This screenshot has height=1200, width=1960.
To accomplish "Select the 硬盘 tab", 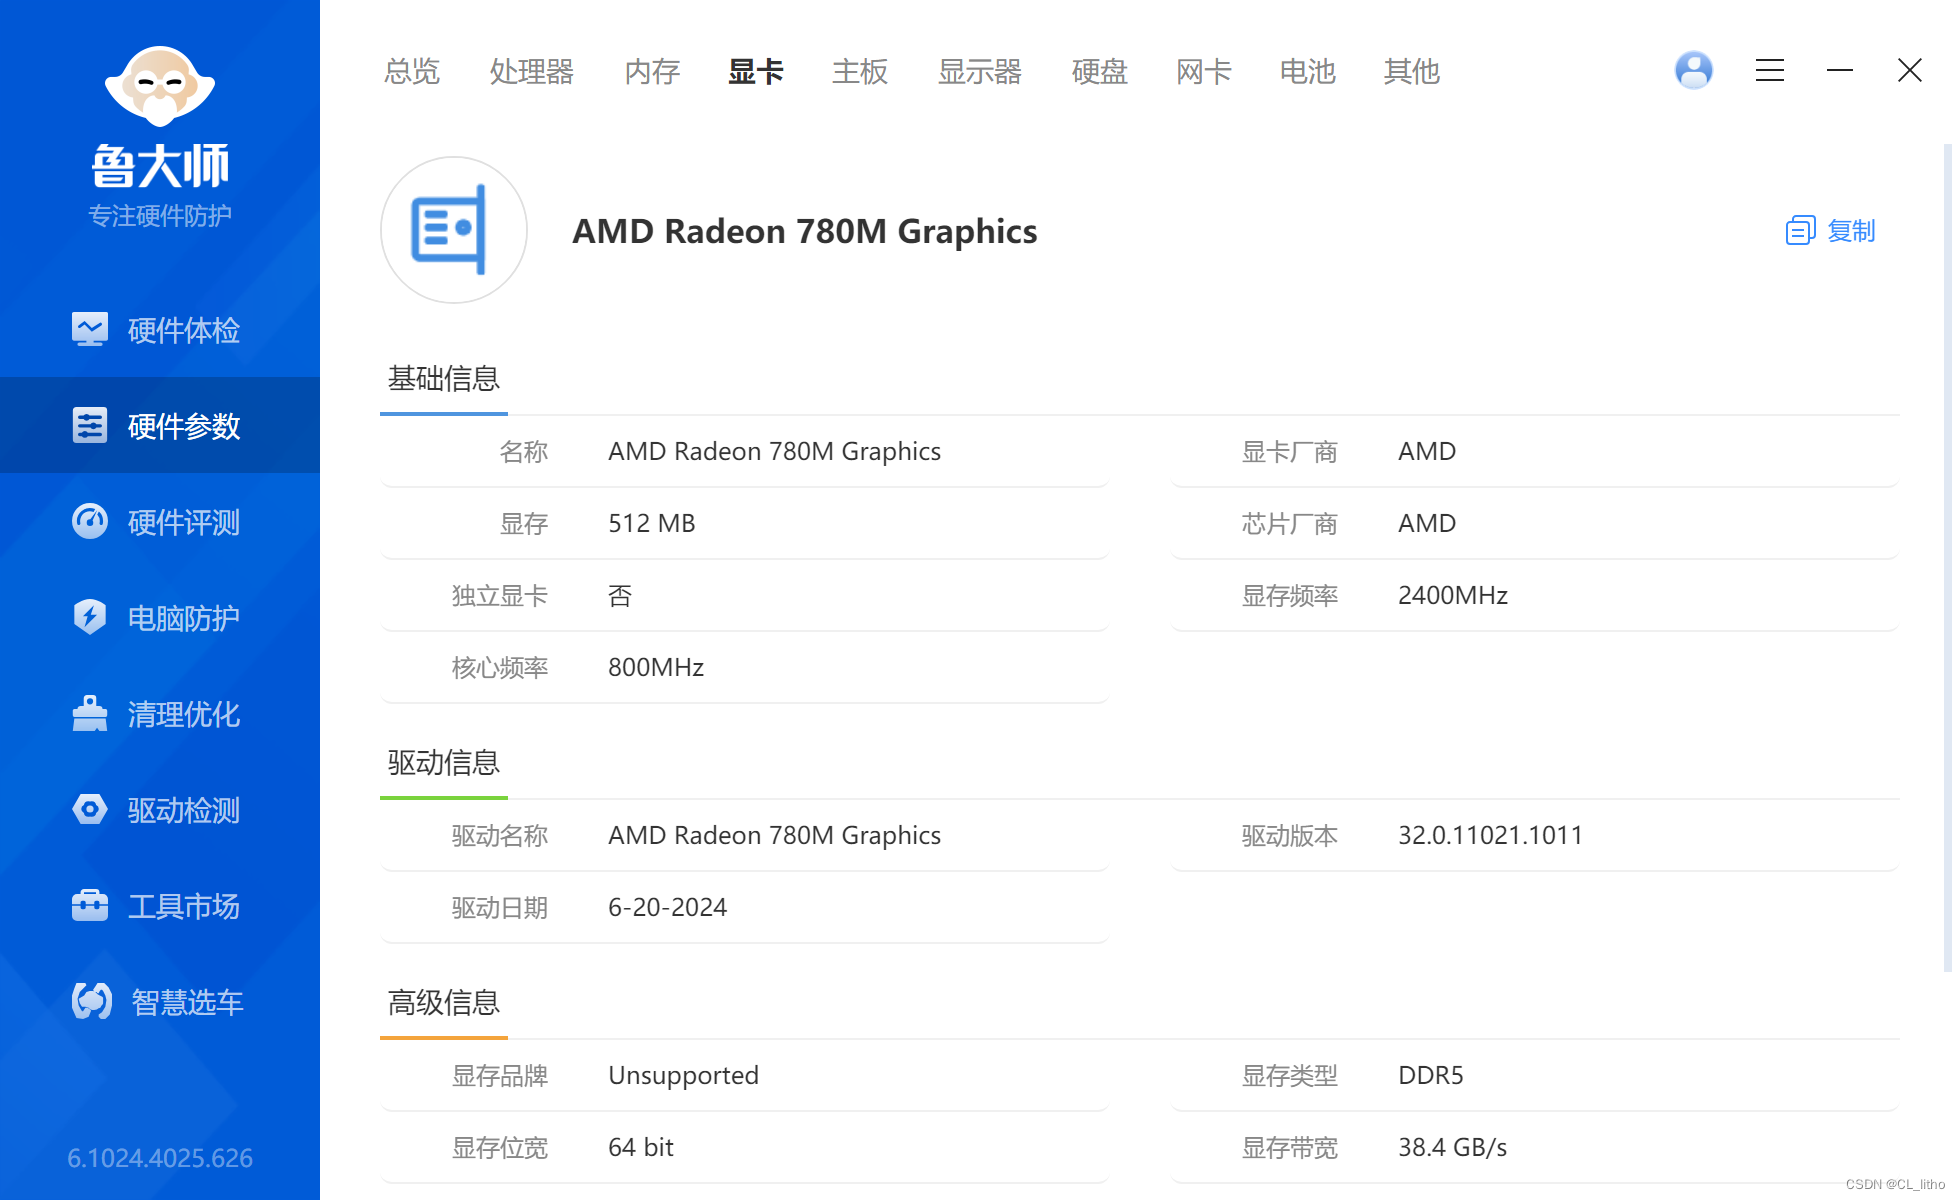I will pos(1099,72).
